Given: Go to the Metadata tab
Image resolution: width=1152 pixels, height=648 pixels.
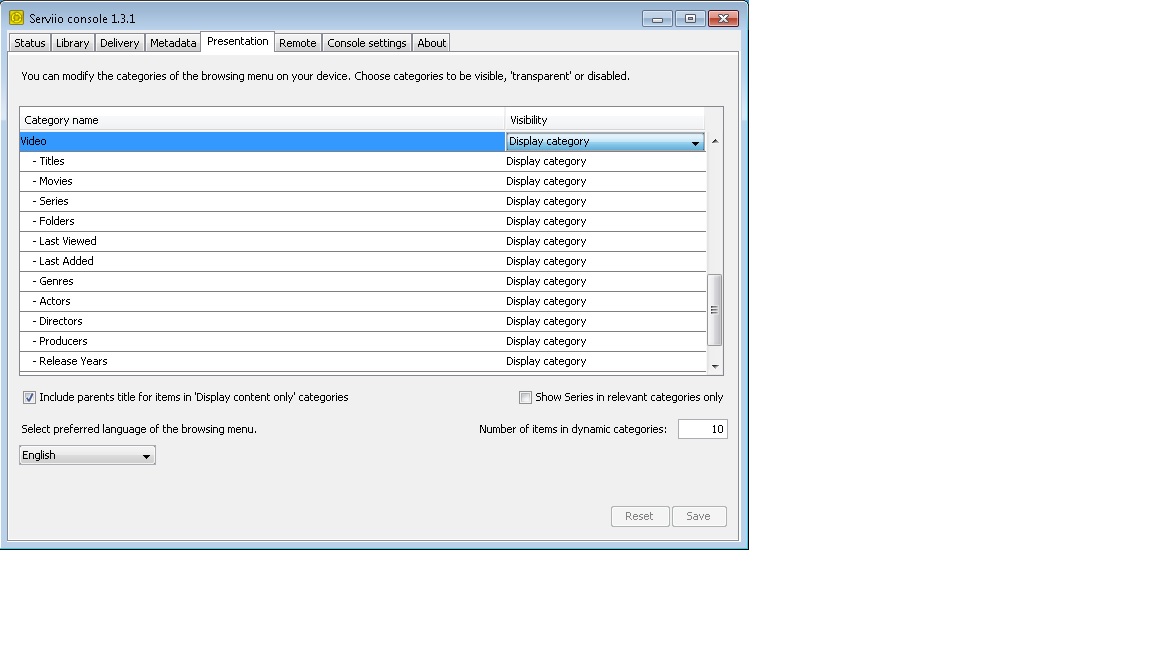Looking at the screenshot, I should click(x=173, y=43).
